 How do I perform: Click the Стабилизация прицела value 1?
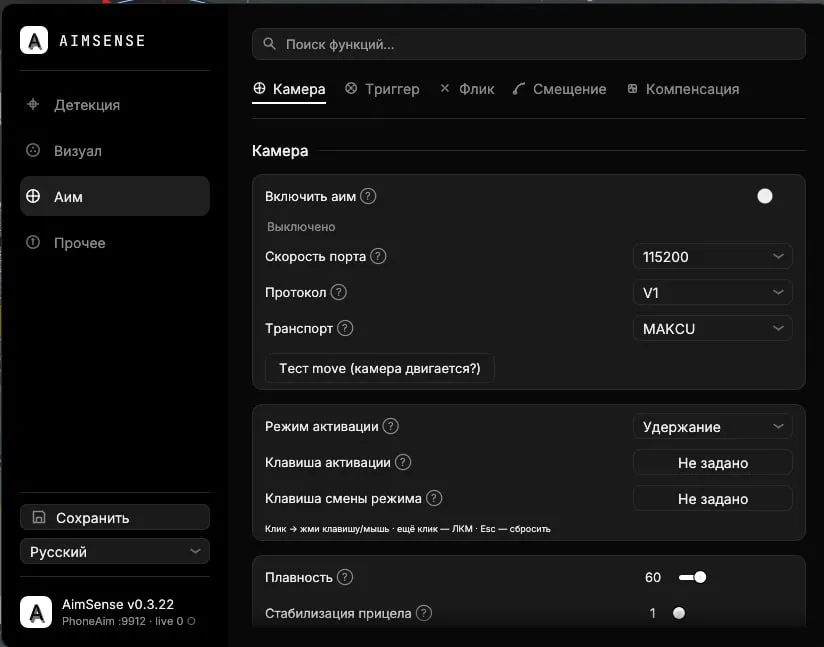[x=653, y=613]
